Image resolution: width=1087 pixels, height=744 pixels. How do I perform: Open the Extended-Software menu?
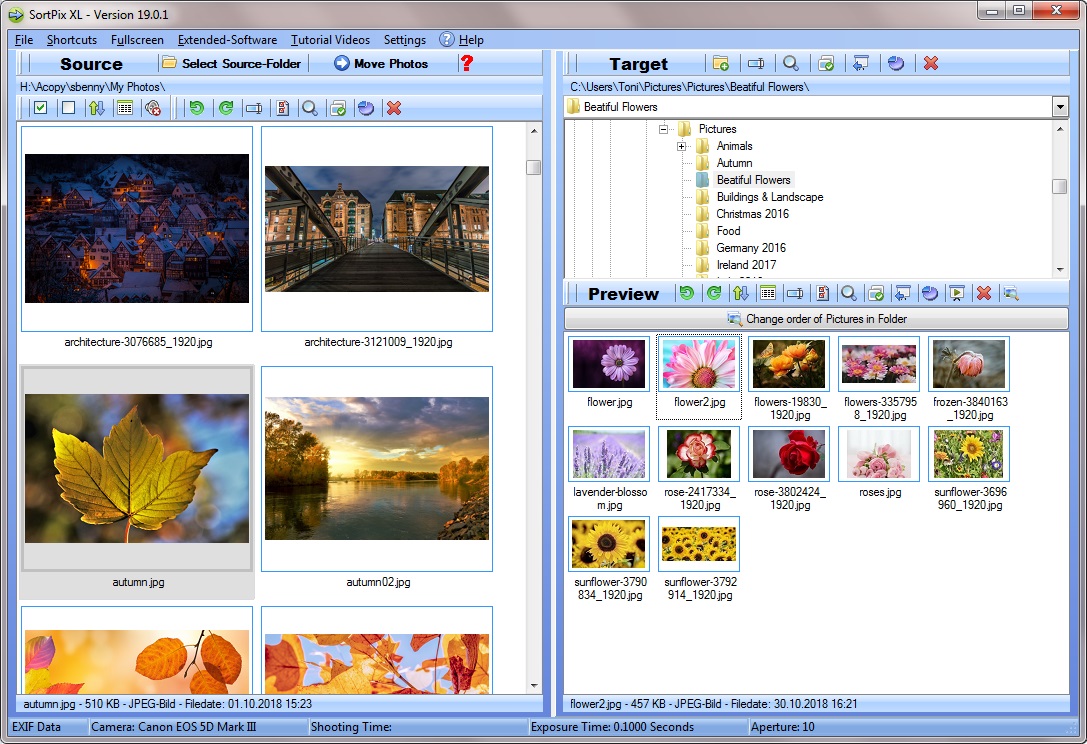pyautogui.click(x=227, y=40)
